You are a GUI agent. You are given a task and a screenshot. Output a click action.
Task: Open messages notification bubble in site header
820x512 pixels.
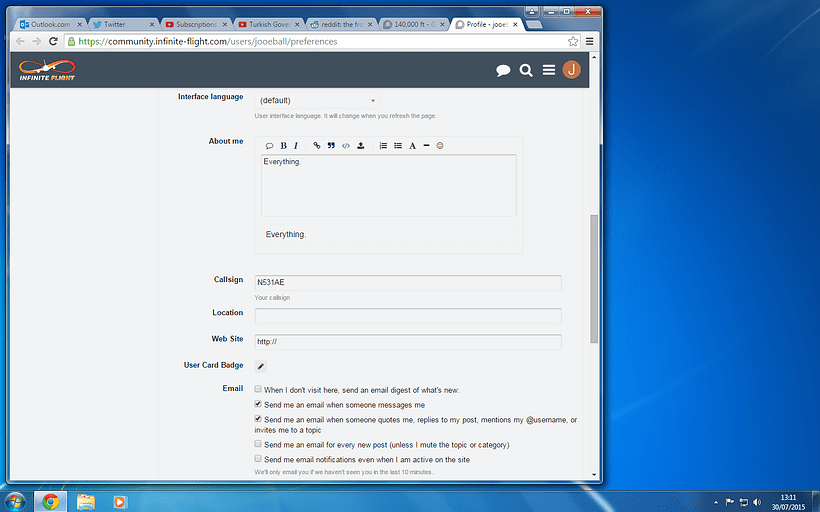pos(503,70)
